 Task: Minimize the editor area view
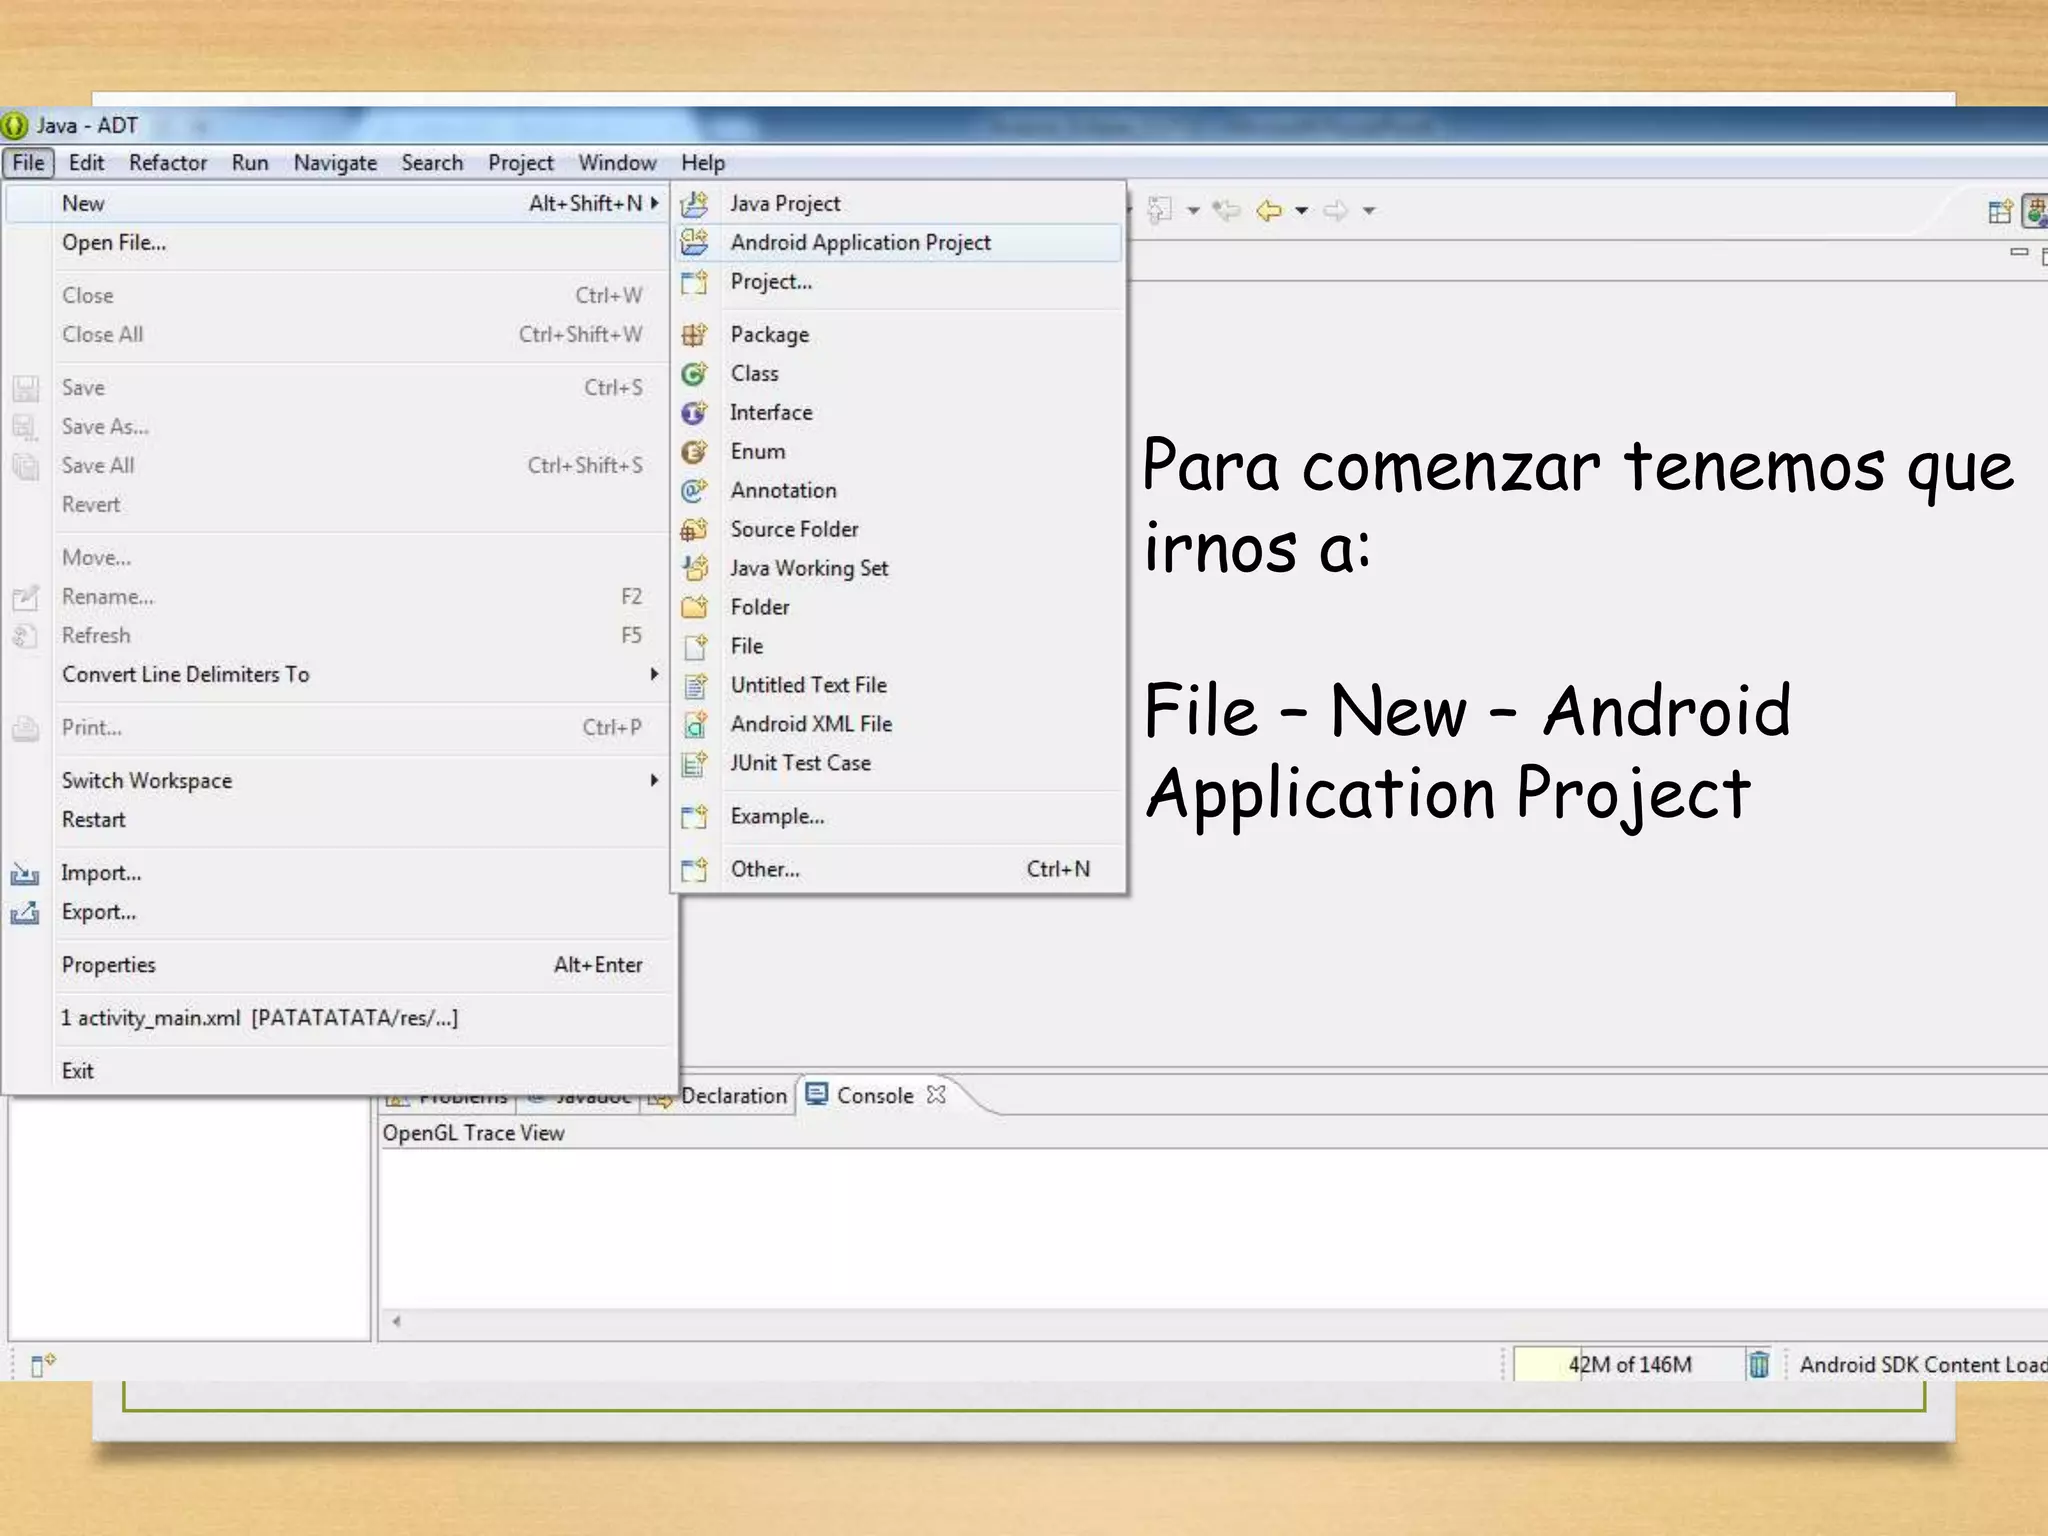[2018, 253]
